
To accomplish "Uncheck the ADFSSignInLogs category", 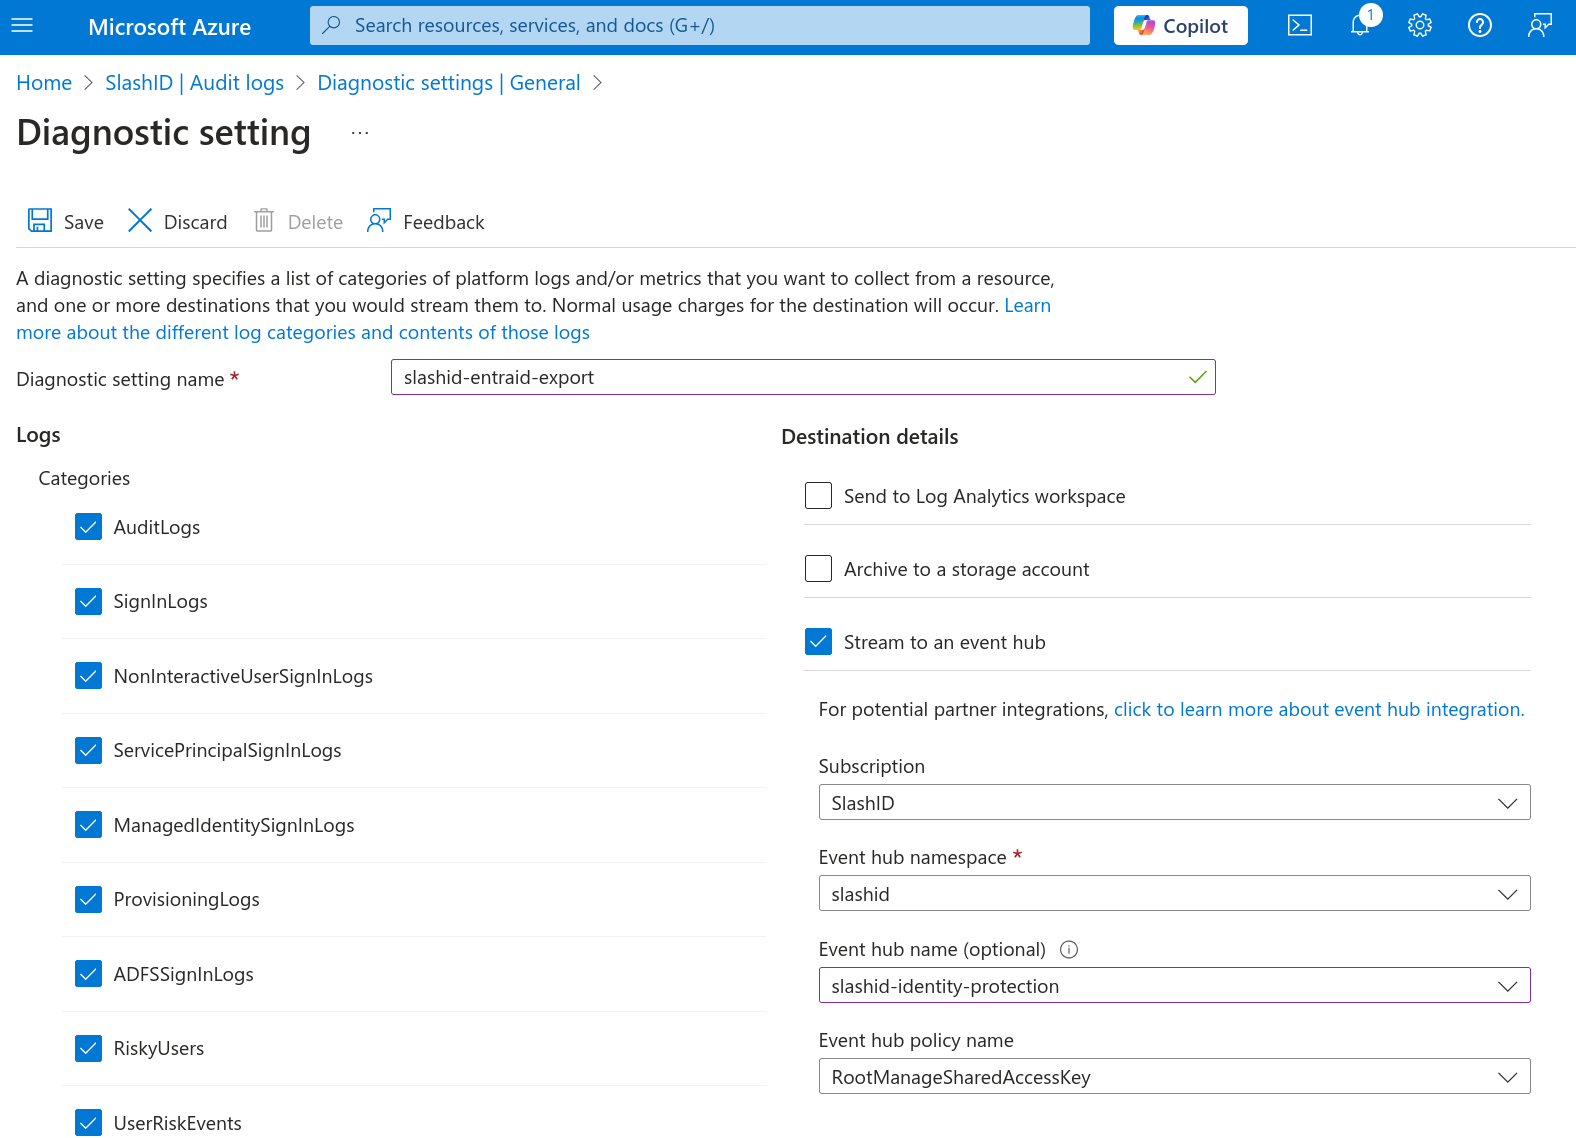I will (x=88, y=974).
